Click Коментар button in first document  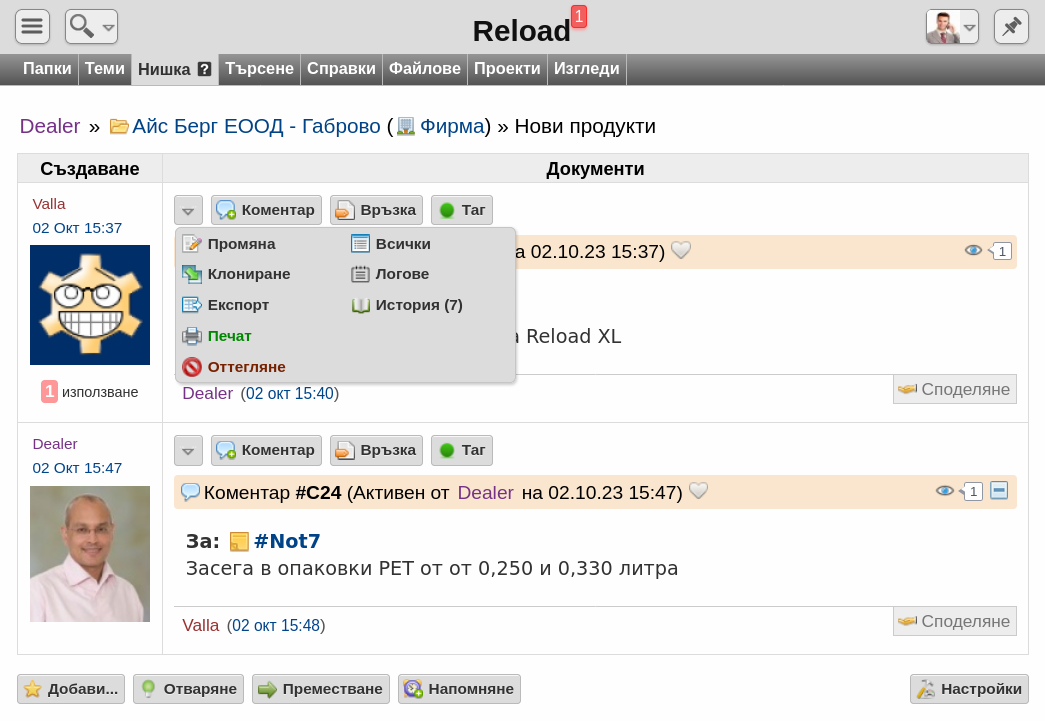[x=267, y=210]
